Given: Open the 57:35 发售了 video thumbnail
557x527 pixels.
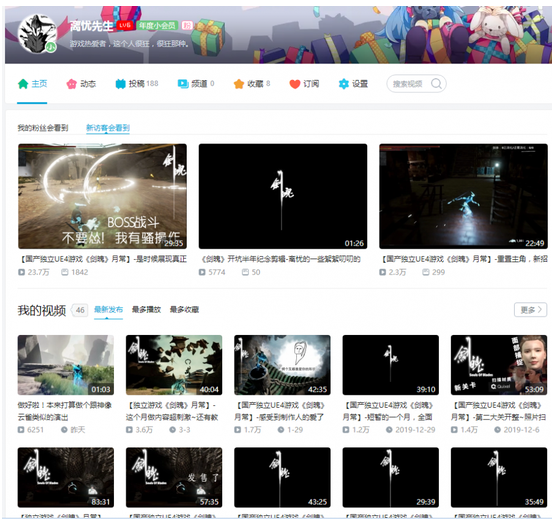Looking at the screenshot, I should 174,477.
